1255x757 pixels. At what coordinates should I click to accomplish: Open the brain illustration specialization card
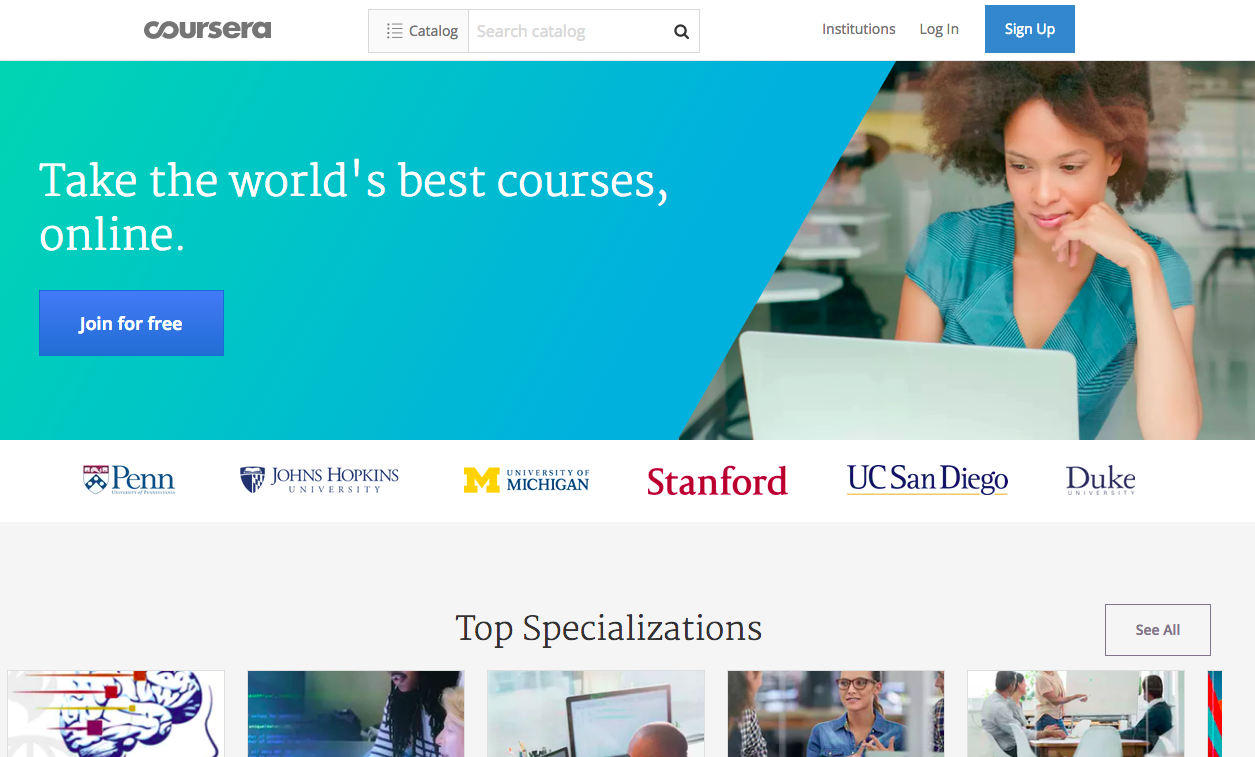coord(116,713)
